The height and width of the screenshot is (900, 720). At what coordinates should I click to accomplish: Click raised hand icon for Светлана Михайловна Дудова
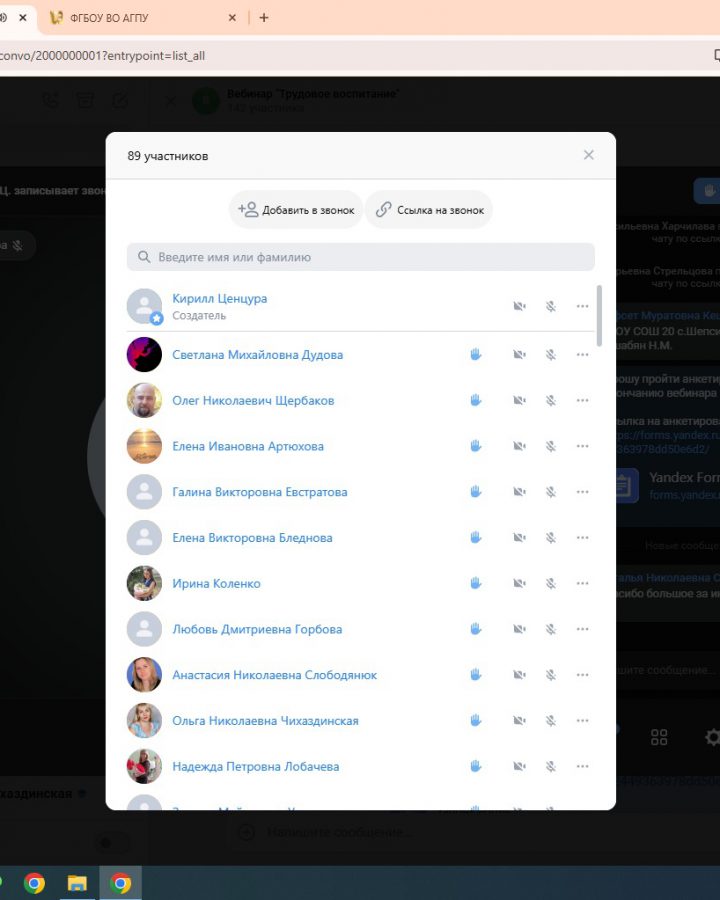point(476,354)
